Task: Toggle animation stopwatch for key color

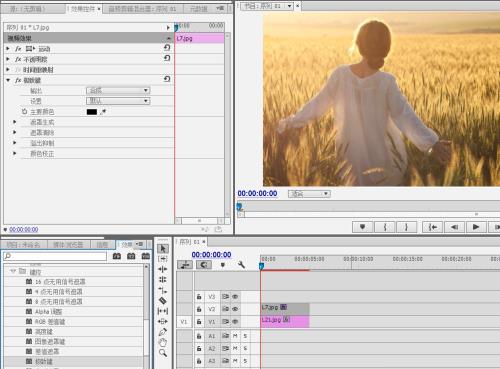Action: pyautogui.click(x=24, y=112)
